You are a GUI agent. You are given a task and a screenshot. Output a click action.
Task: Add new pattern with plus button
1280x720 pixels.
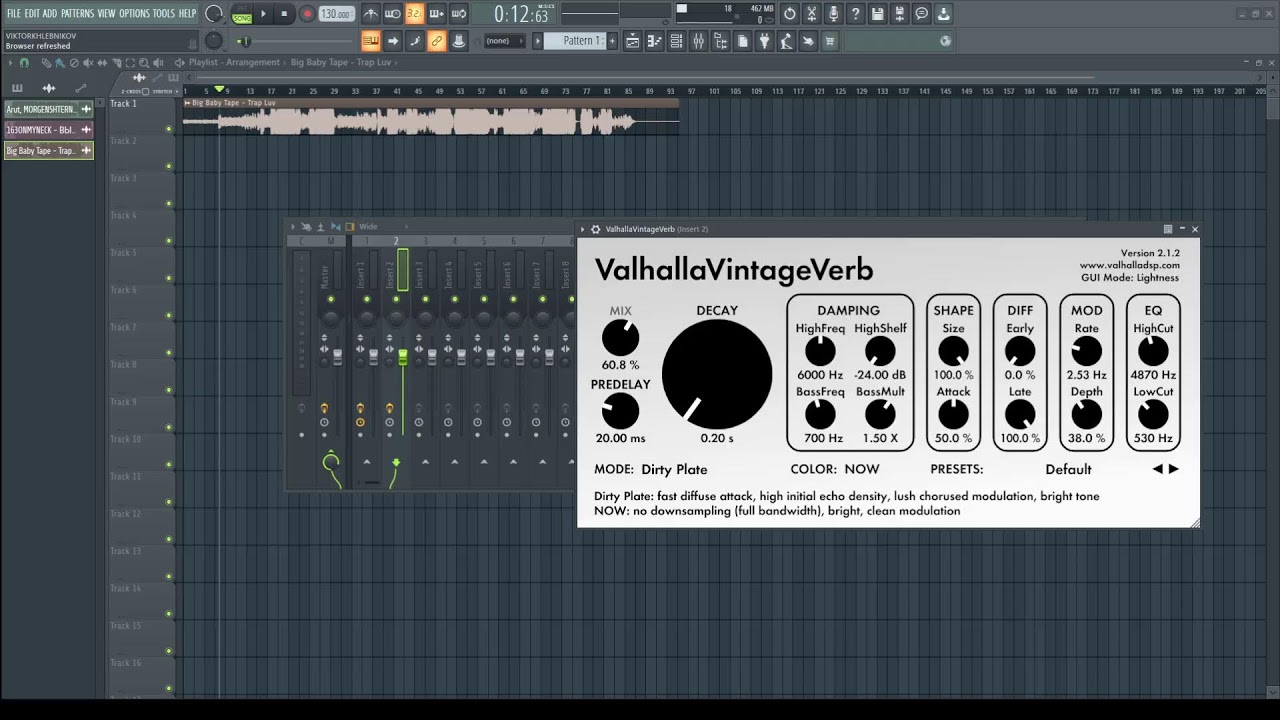coord(613,41)
